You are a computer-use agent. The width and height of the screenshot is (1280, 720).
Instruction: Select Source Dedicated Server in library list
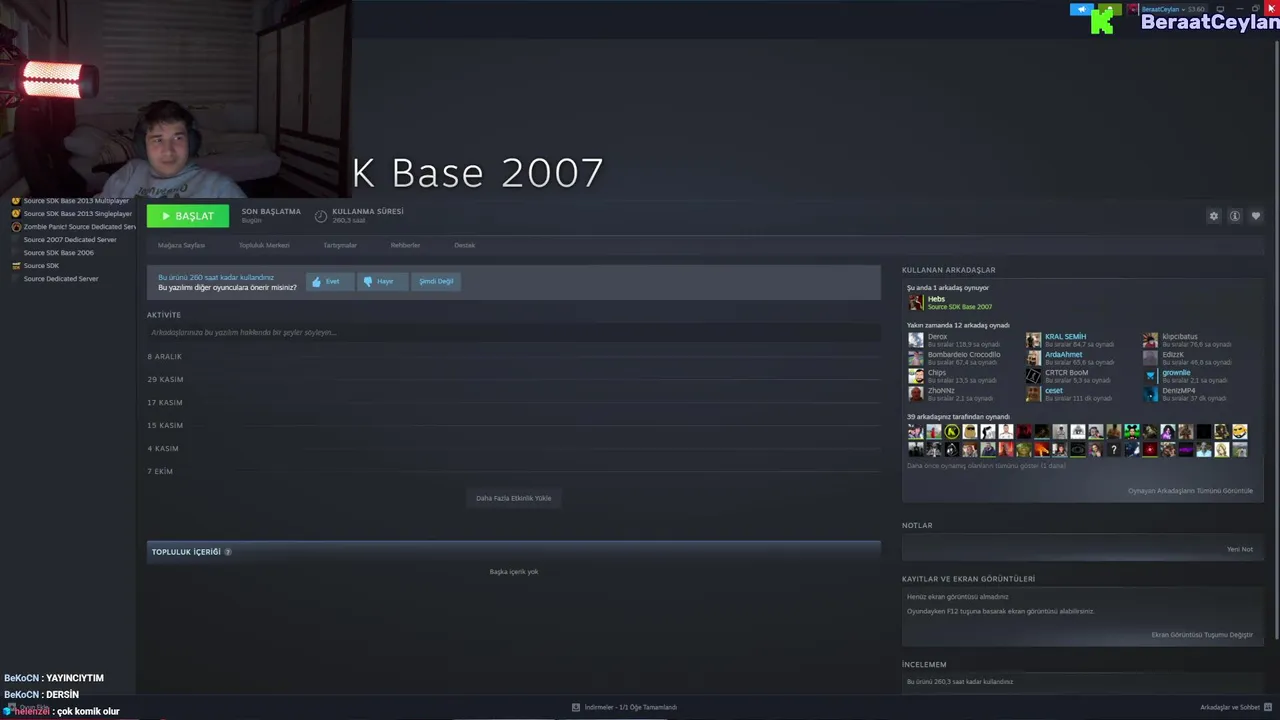pyautogui.click(x=61, y=279)
